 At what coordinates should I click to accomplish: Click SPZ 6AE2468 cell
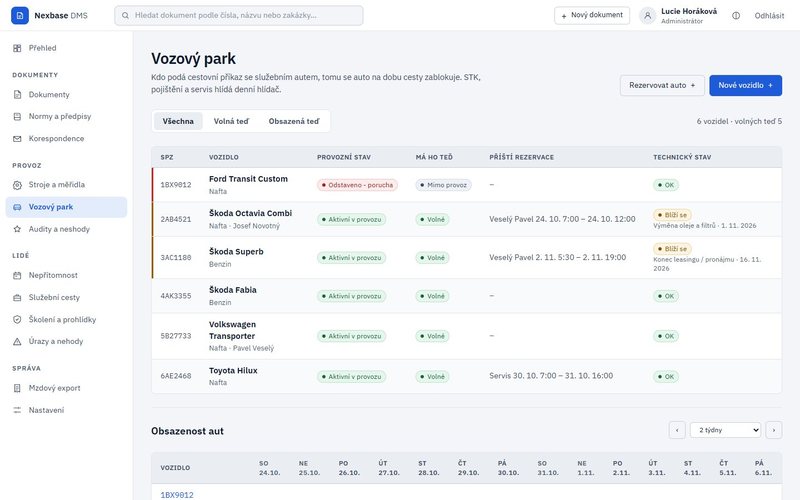176,376
